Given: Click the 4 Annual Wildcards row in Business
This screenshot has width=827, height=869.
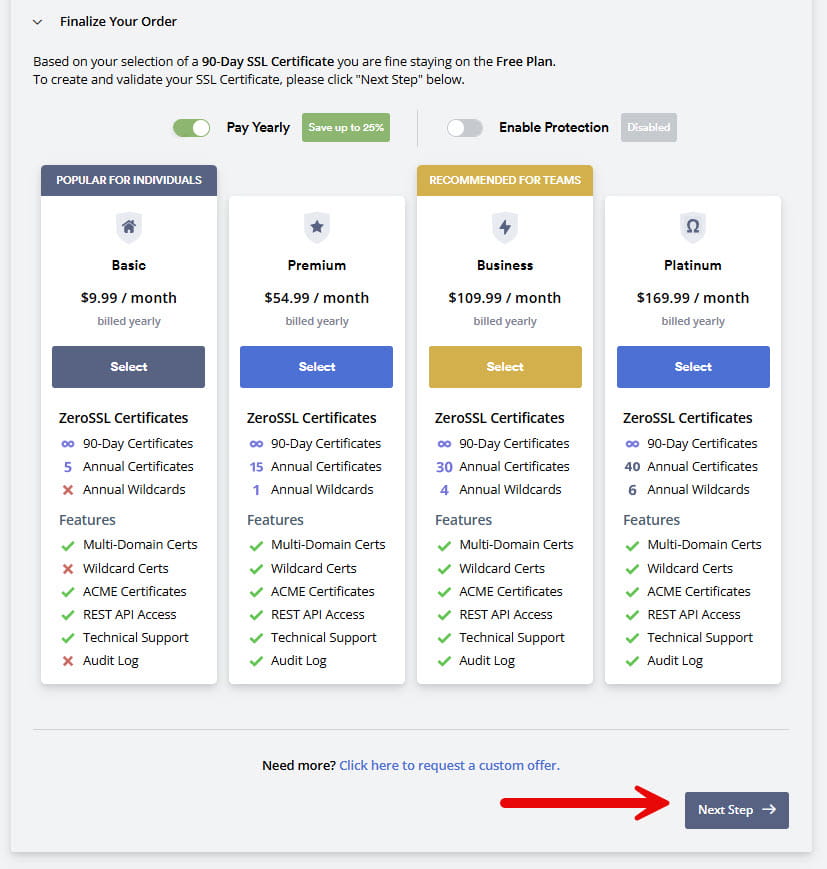Looking at the screenshot, I should pyautogui.click(x=501, y=490).
